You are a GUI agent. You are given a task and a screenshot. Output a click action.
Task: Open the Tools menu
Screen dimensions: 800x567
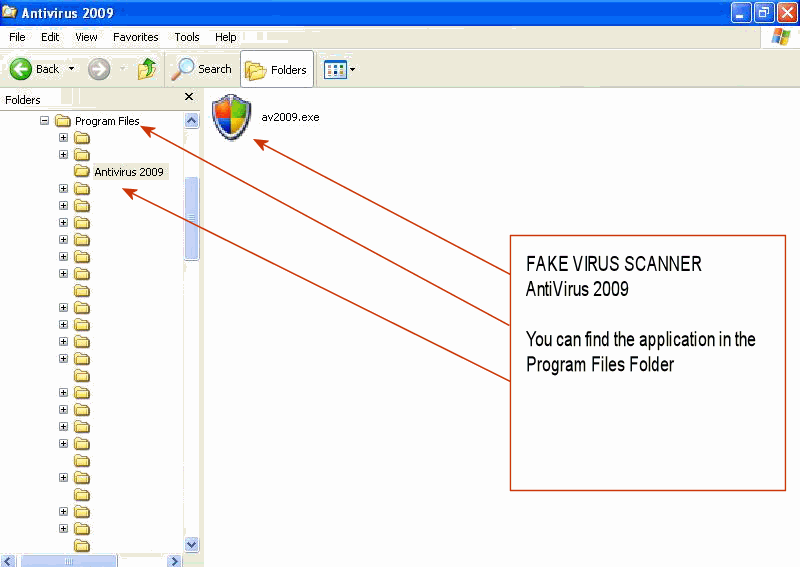click(187, 37)
